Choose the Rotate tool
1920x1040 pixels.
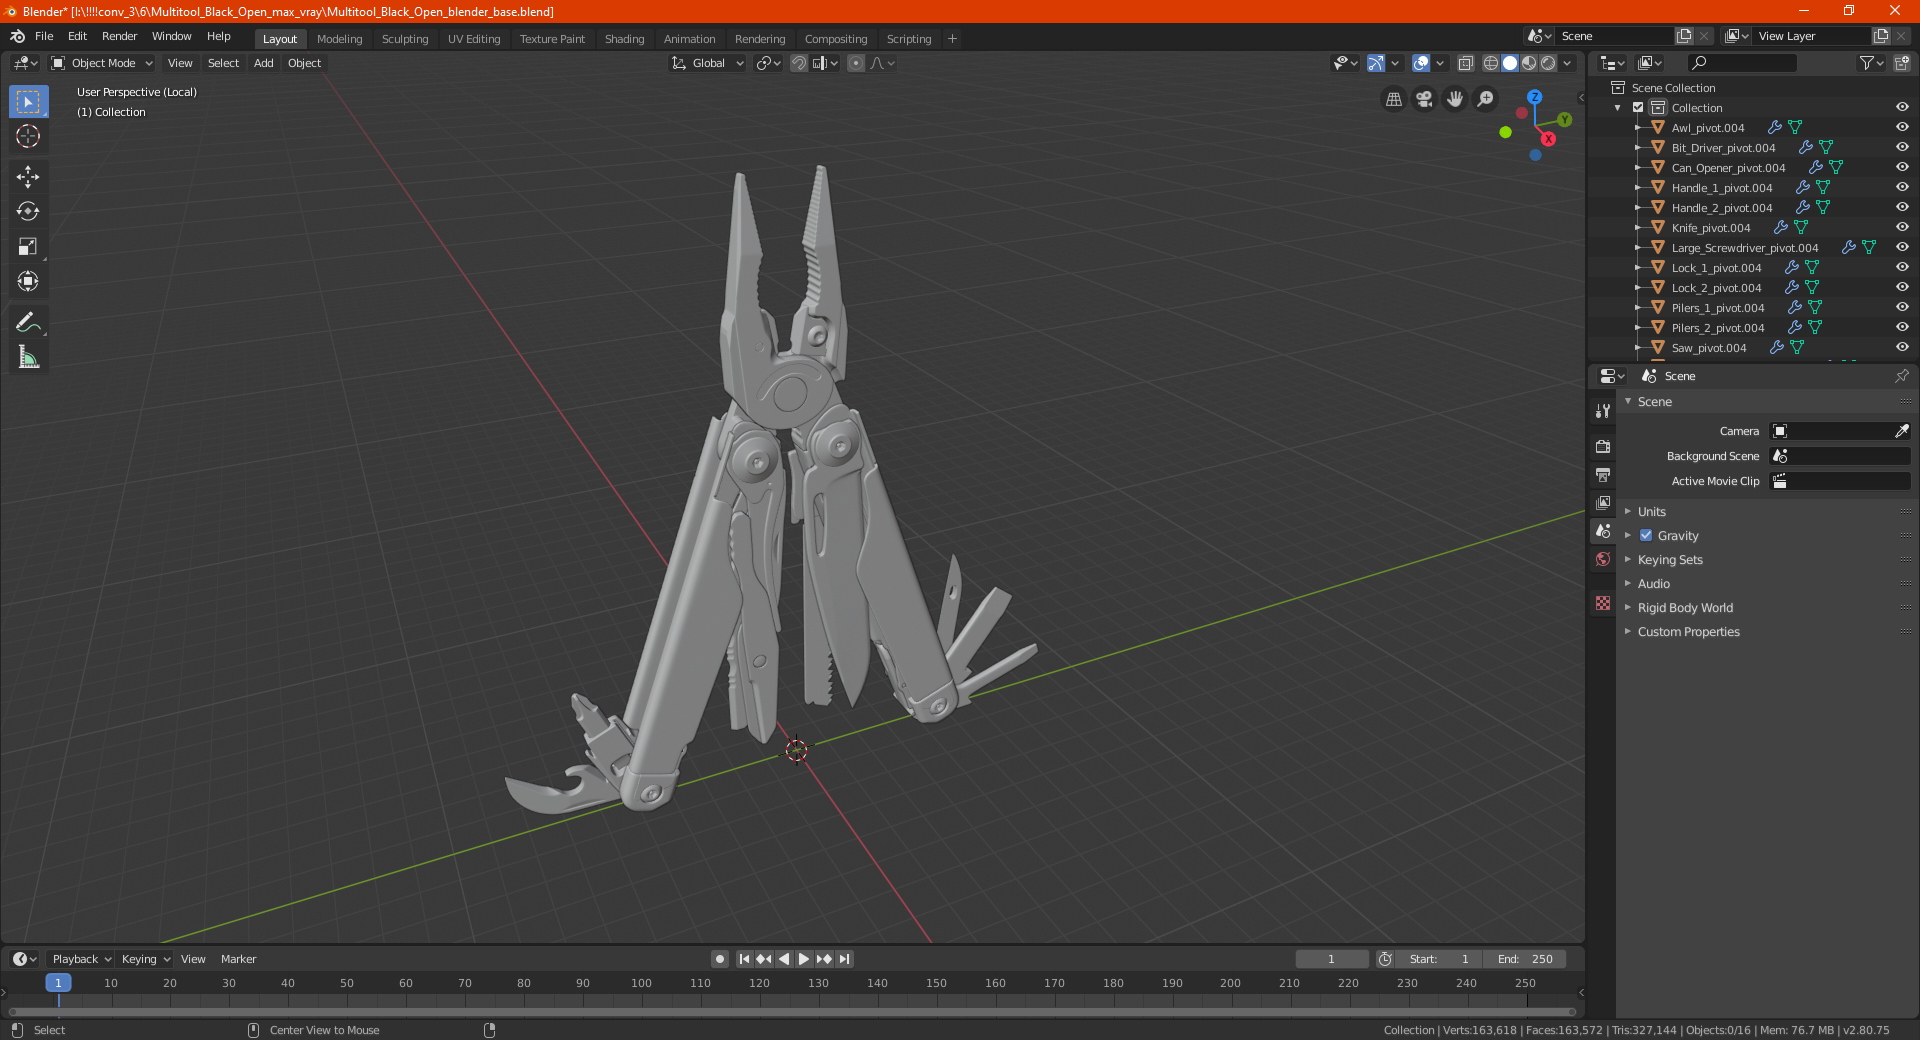(x=28, y=211)
